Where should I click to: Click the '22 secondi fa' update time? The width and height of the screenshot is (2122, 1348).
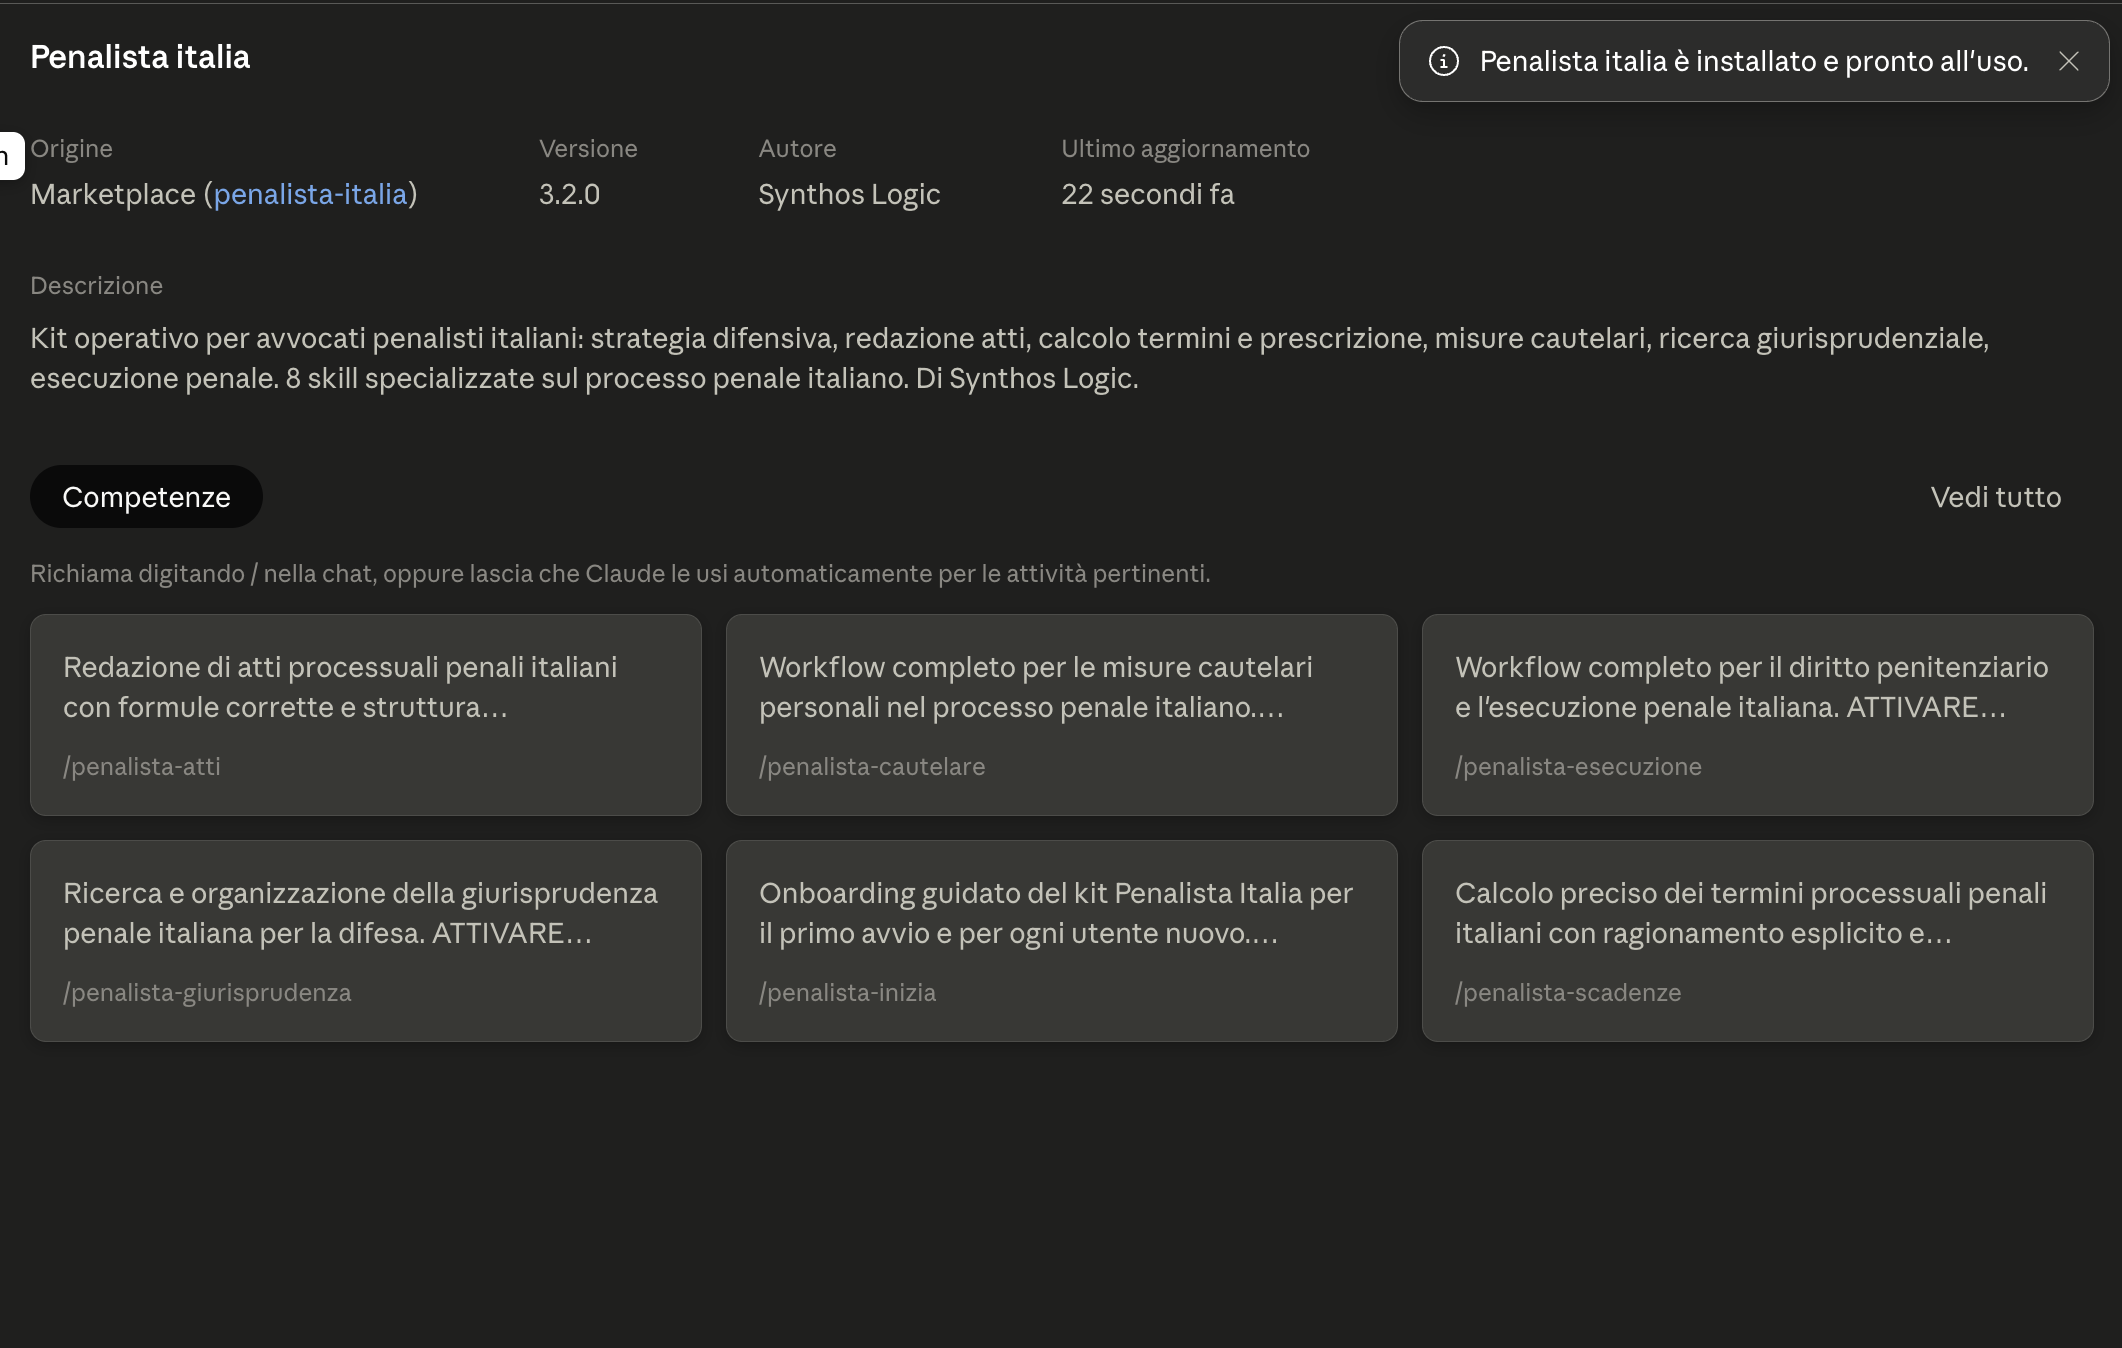[1147, 194]
